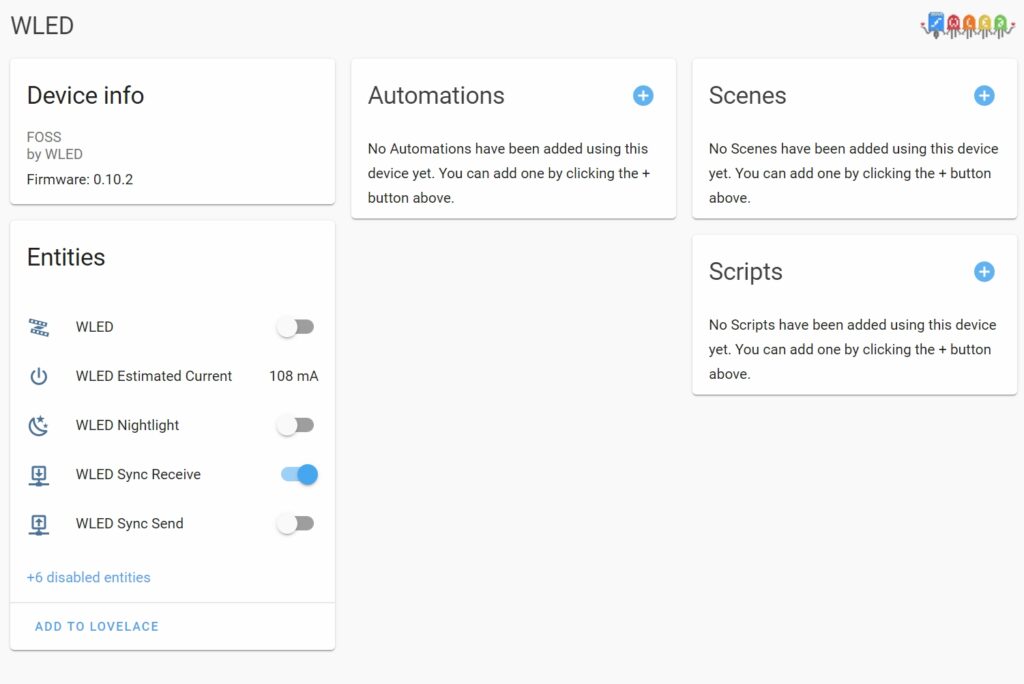This screenshot has width=1024, height=684.
Task: Click the Entities card heading
Action: pos(66,257)
